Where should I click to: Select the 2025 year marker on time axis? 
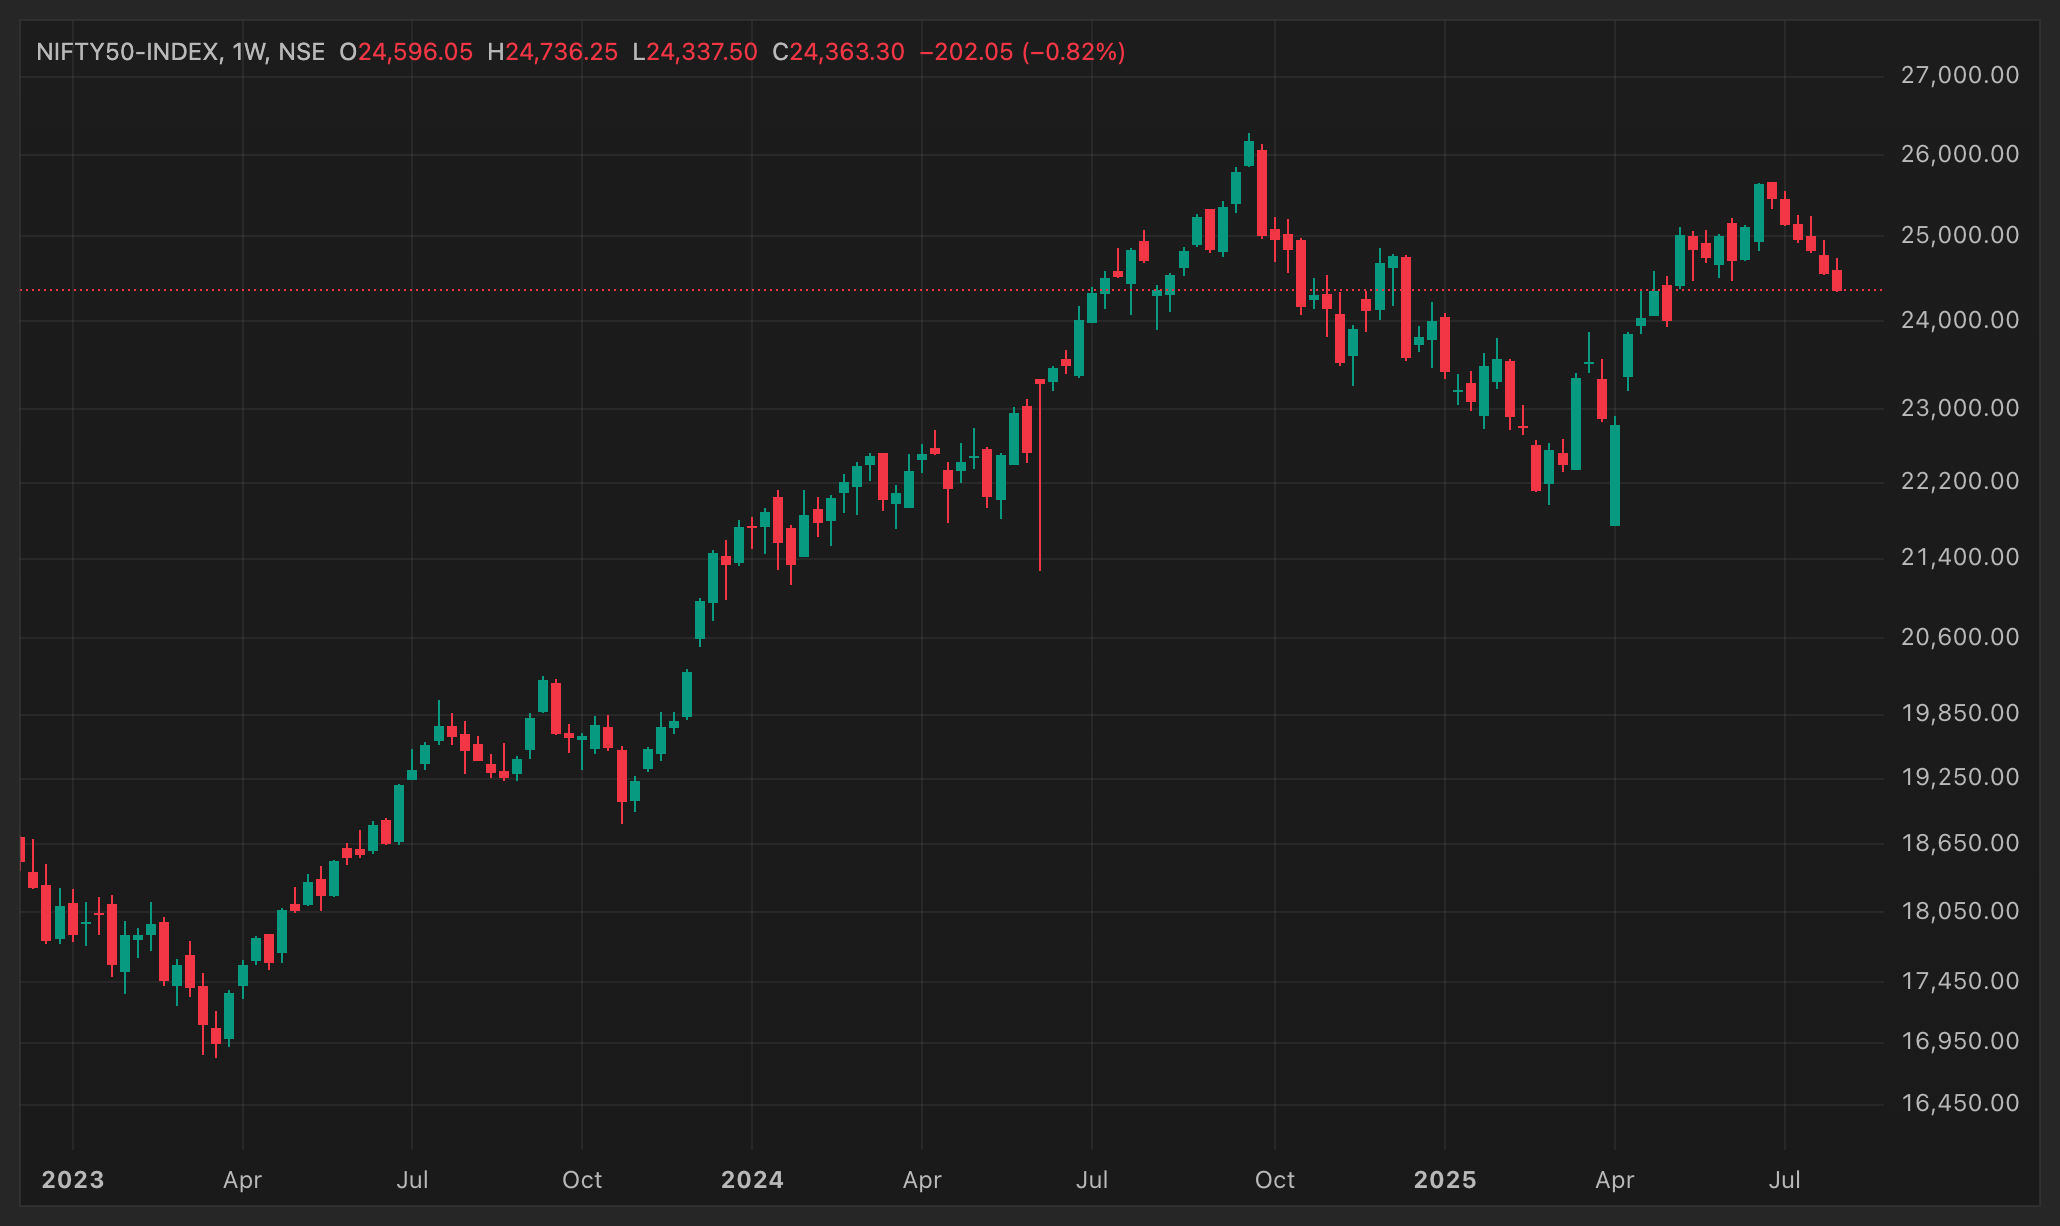pyautogui.click(x=1445, y=1180)
